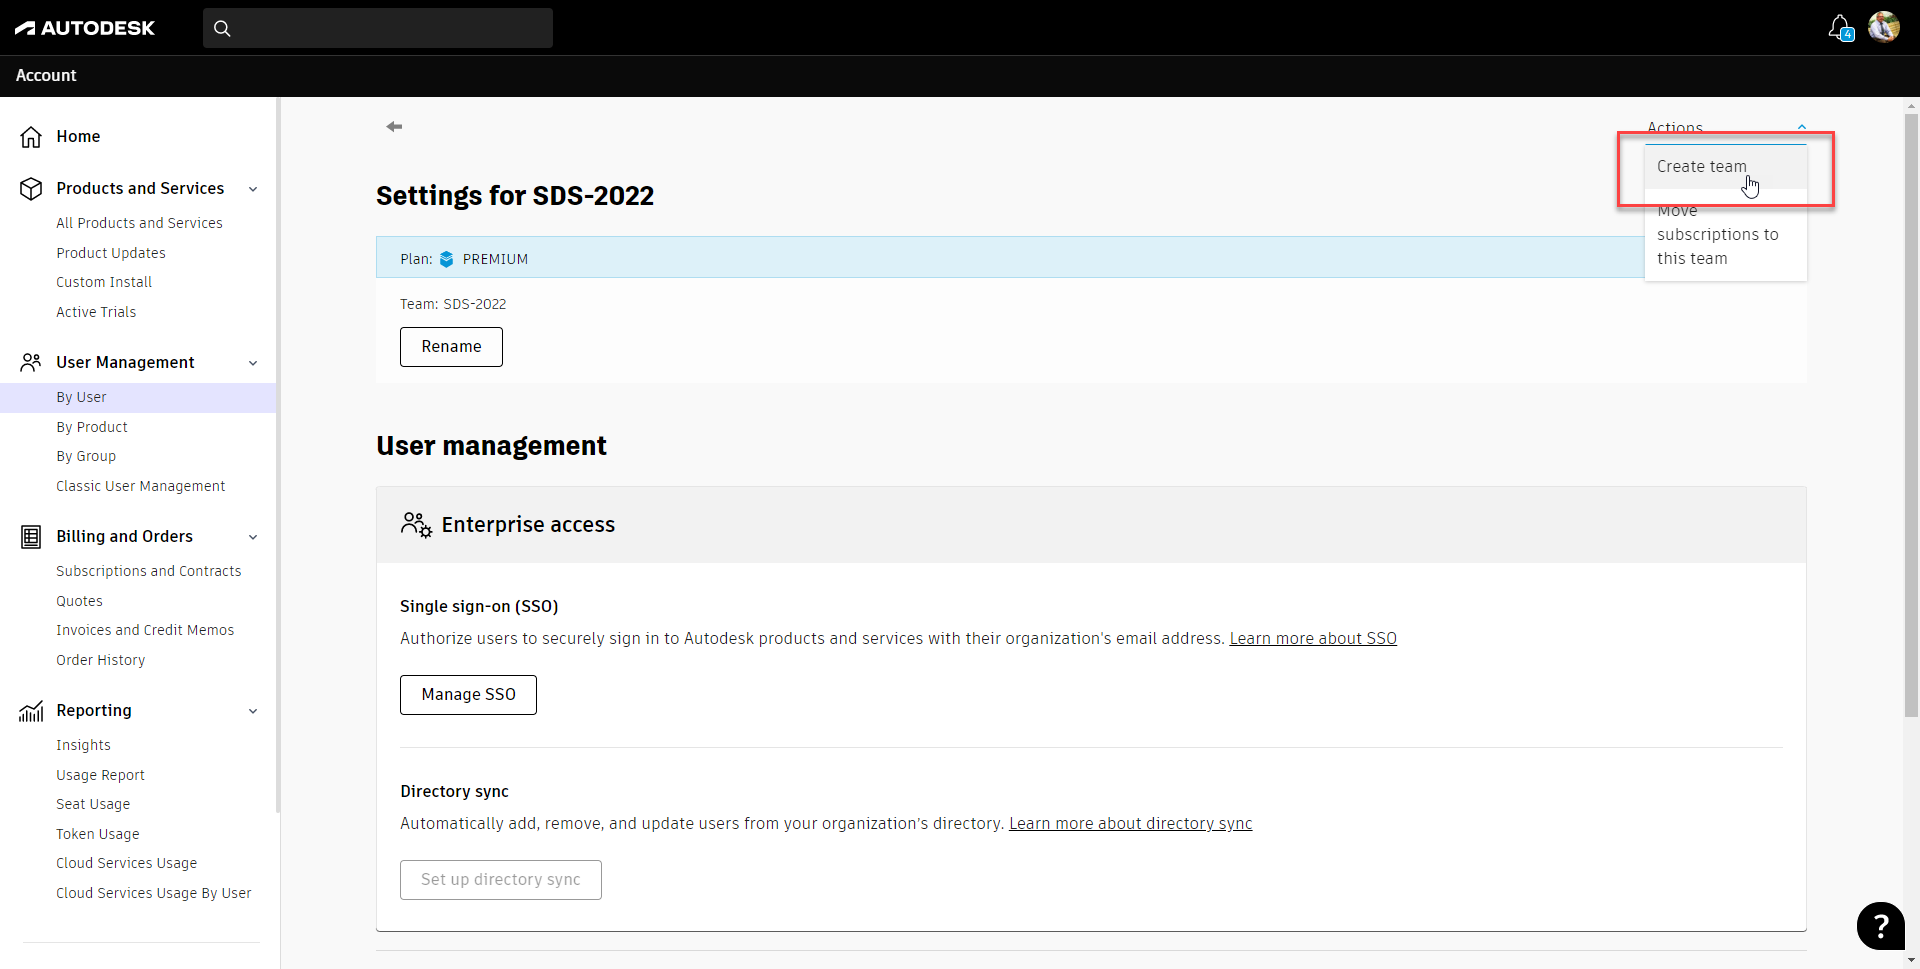
Task: Go back using the arrow icon
Action: point(394,126)
